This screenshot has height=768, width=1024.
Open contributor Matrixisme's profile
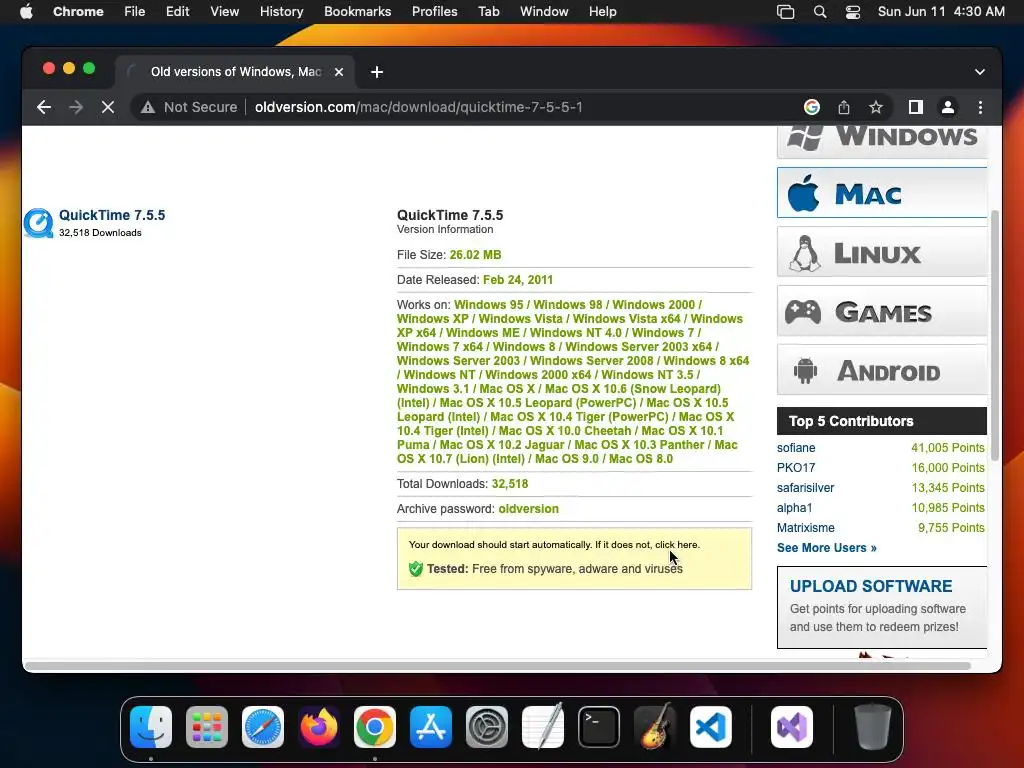[x=806, y=528]
